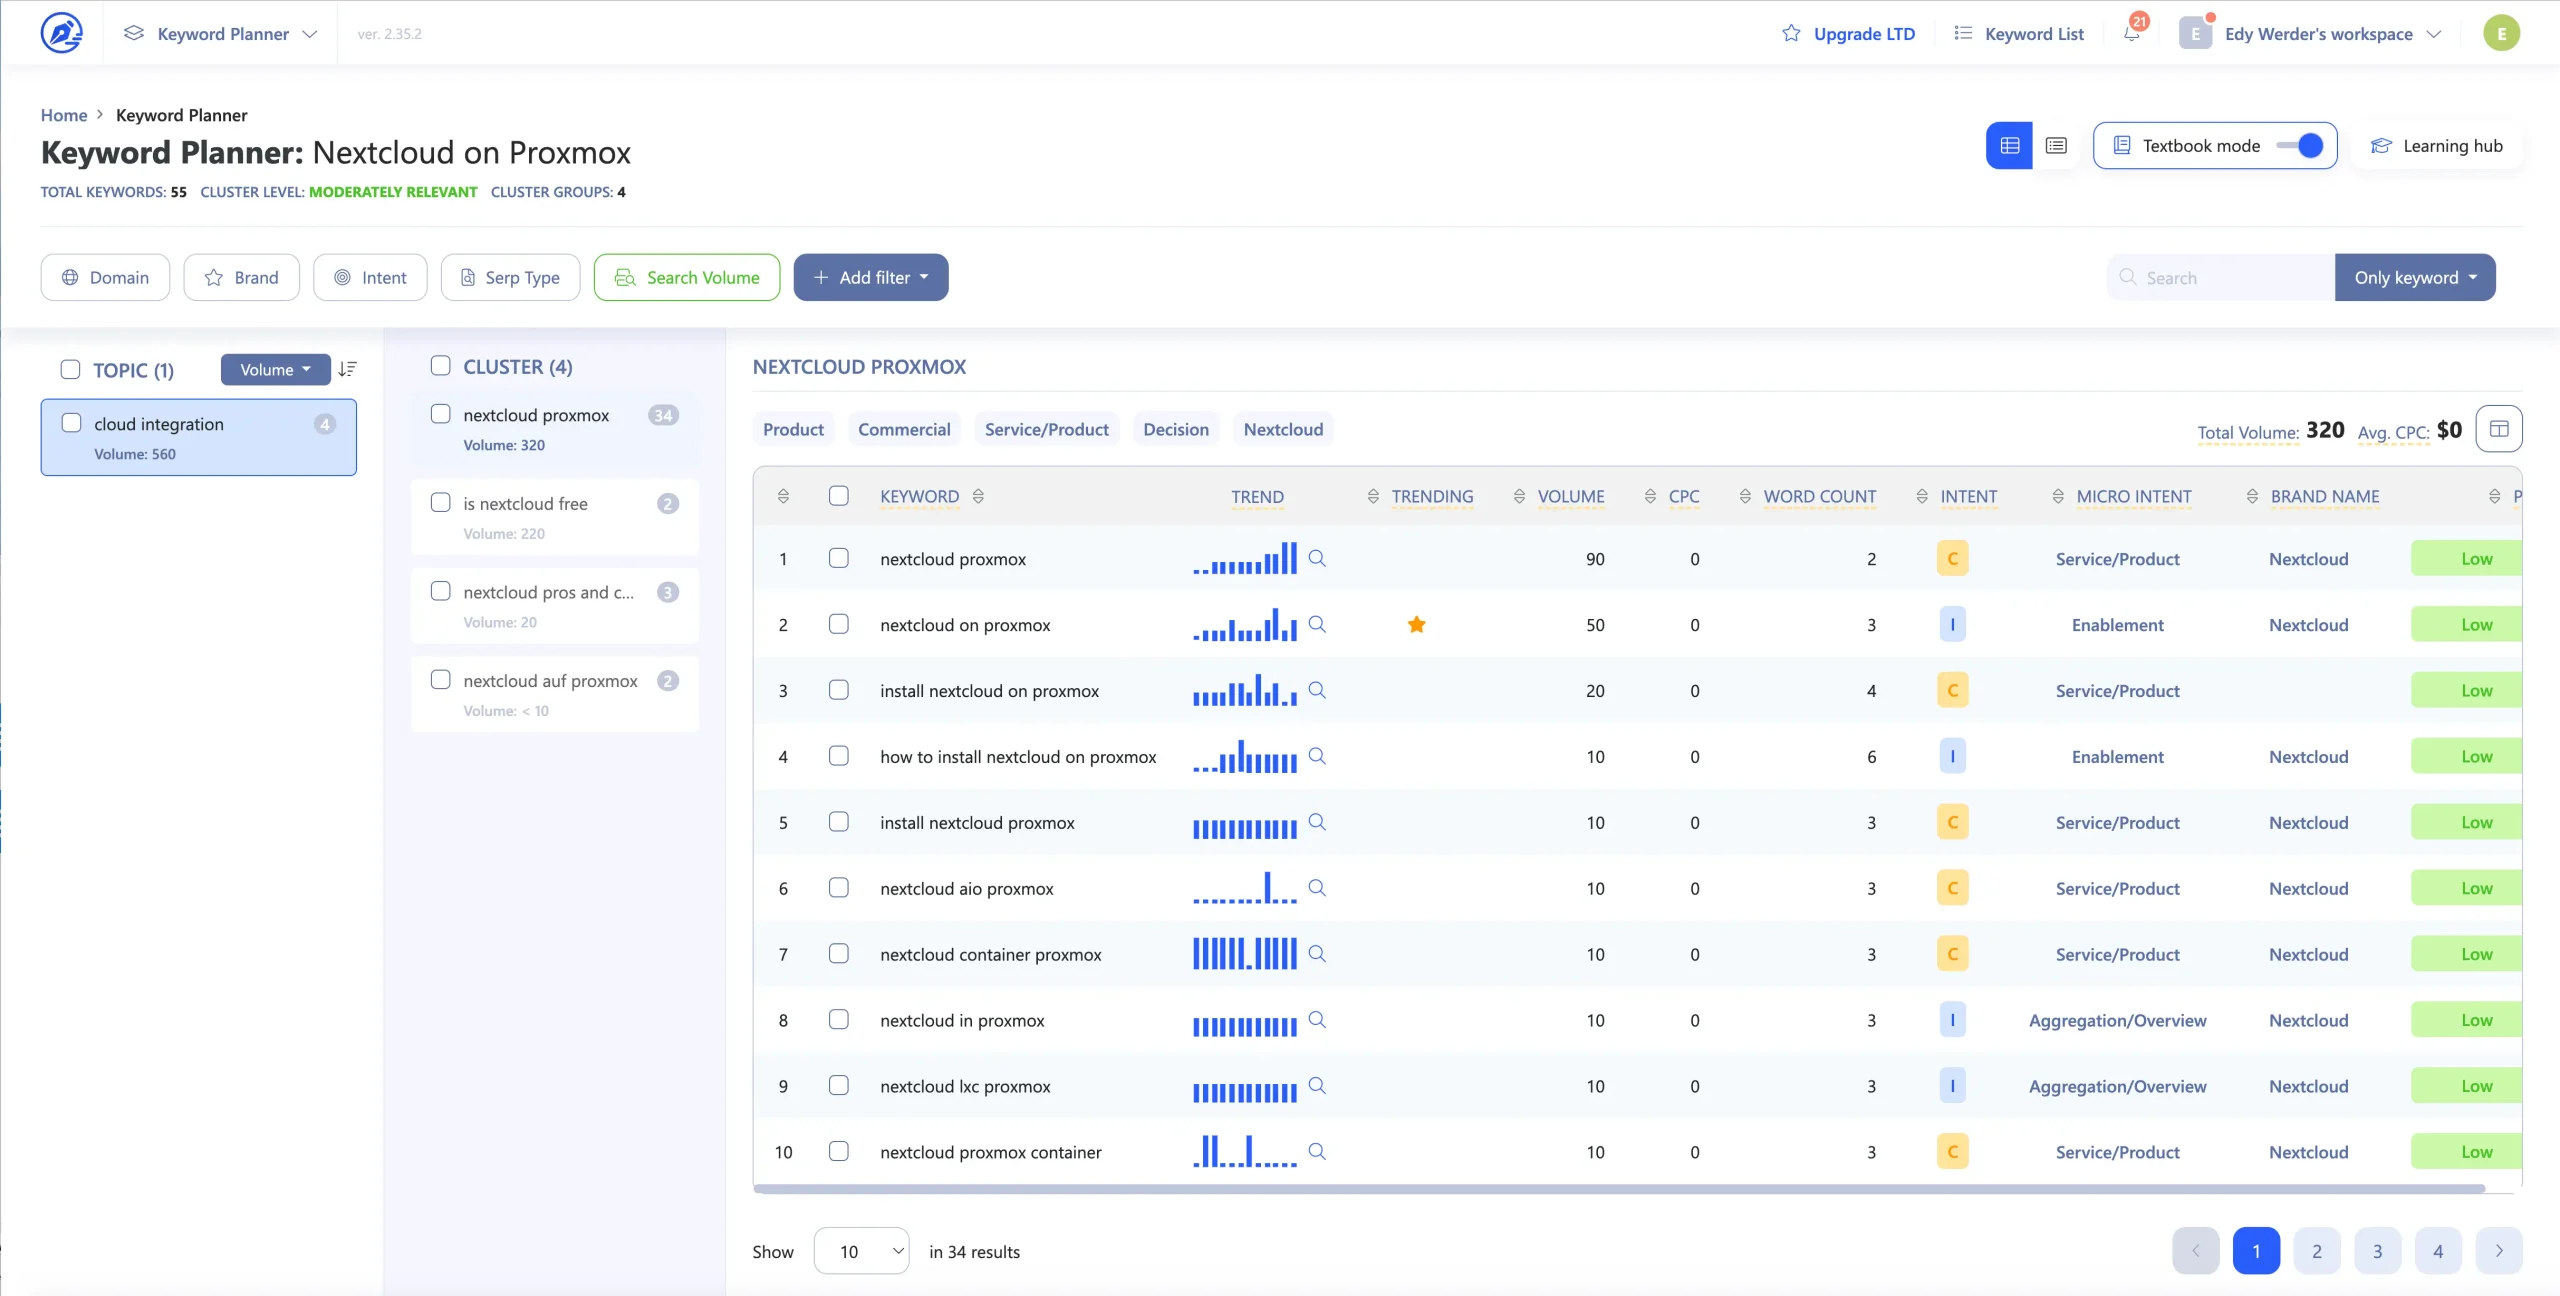Image resolution: width=2560 pixels, height=1296 pixels.
Task: Check the cloud integration topic checkbox
Action: tap(71, 422)
